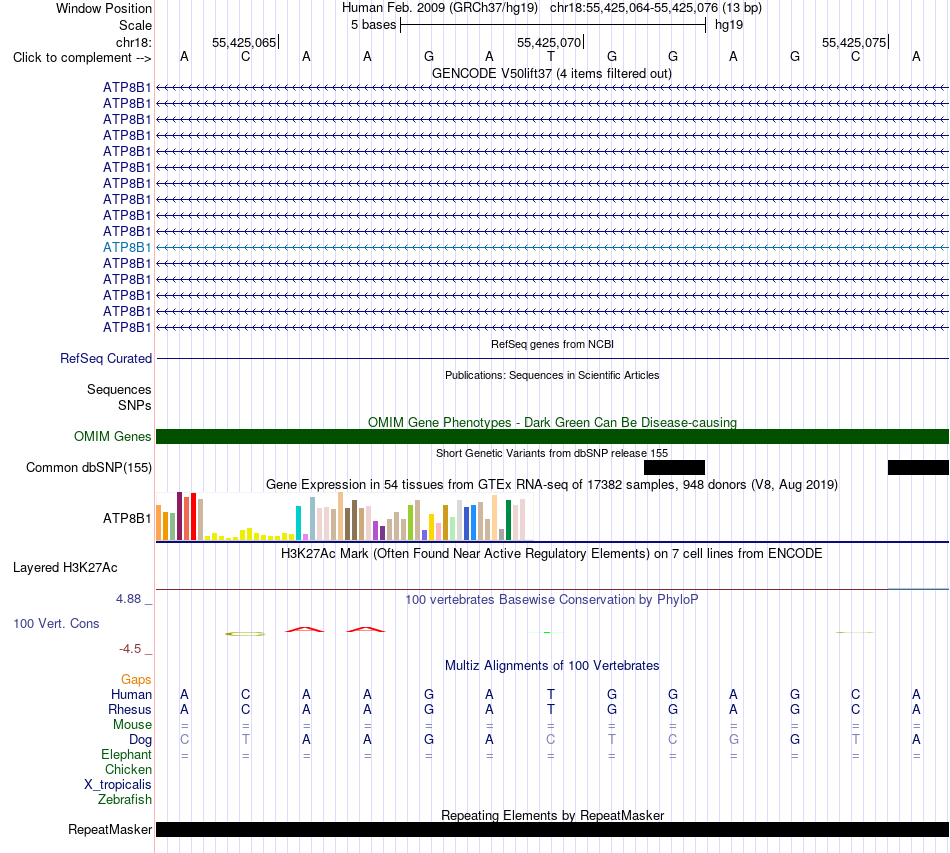950x853 pixels.
Task: Click the 4.88 PhyloP upper scale value
Action: pos(128,599)
